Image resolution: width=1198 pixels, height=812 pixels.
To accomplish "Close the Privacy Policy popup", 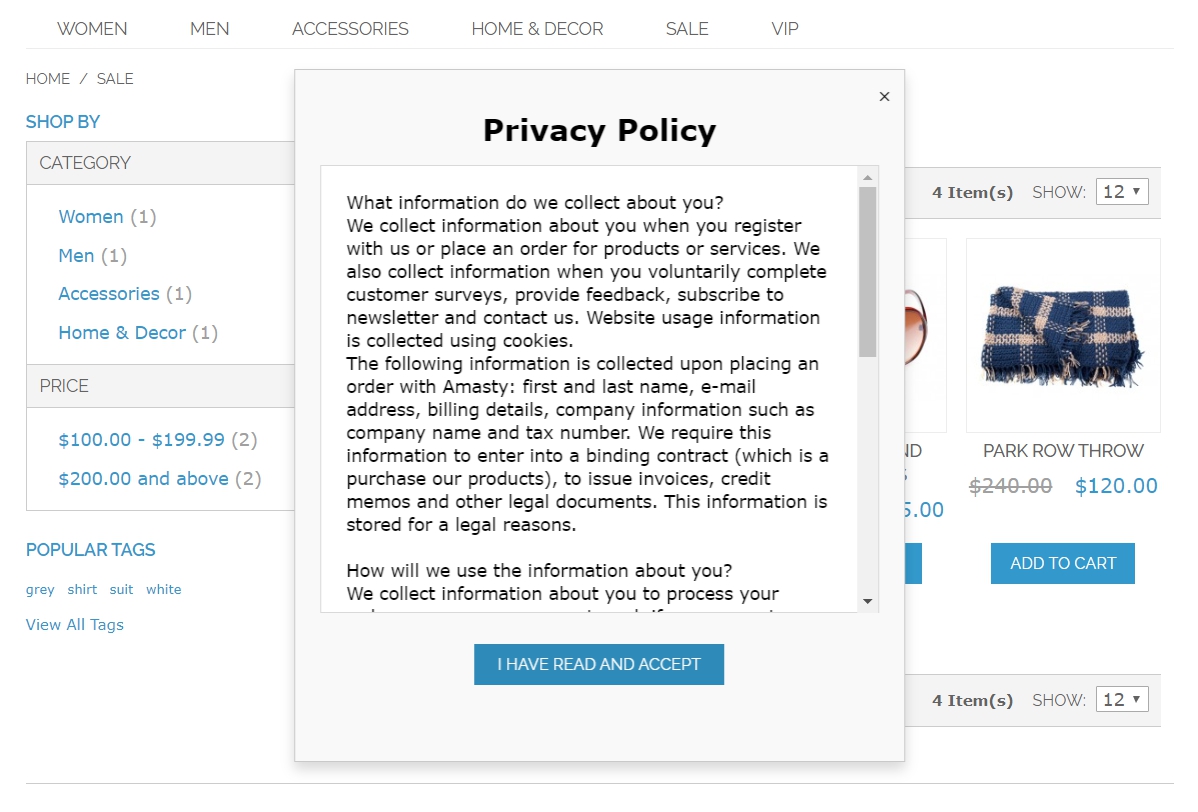I will [x=884, y=97].
